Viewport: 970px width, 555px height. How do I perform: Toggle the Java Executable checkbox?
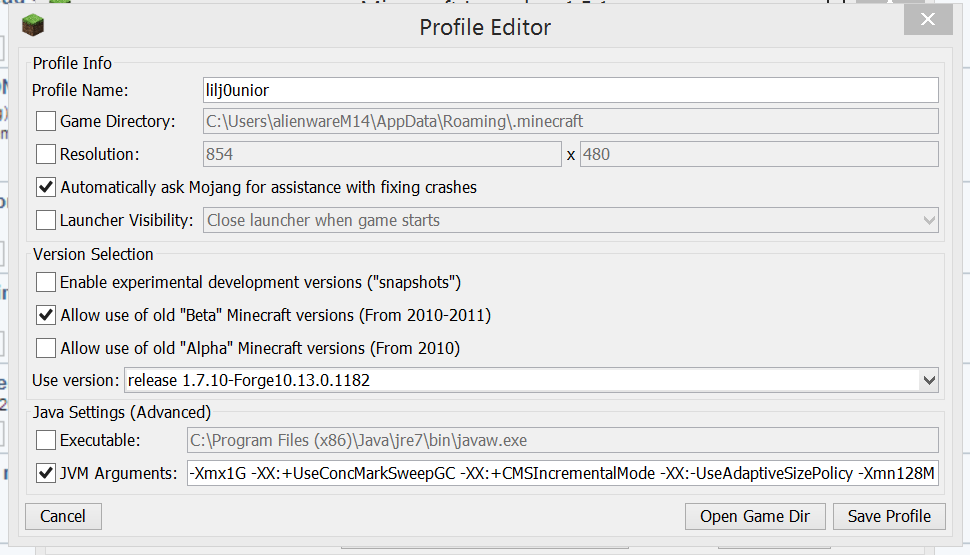pyautogui.click(x=46, y=440)
